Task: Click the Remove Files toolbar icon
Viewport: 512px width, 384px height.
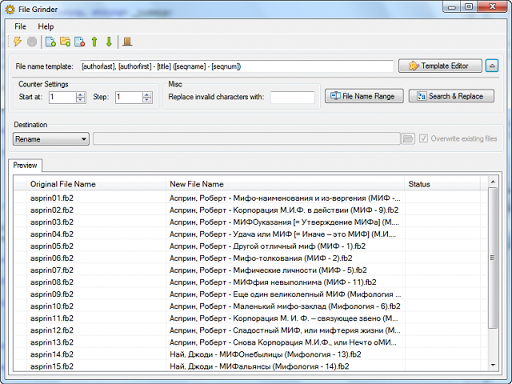Action: click(x=80, y=42)
